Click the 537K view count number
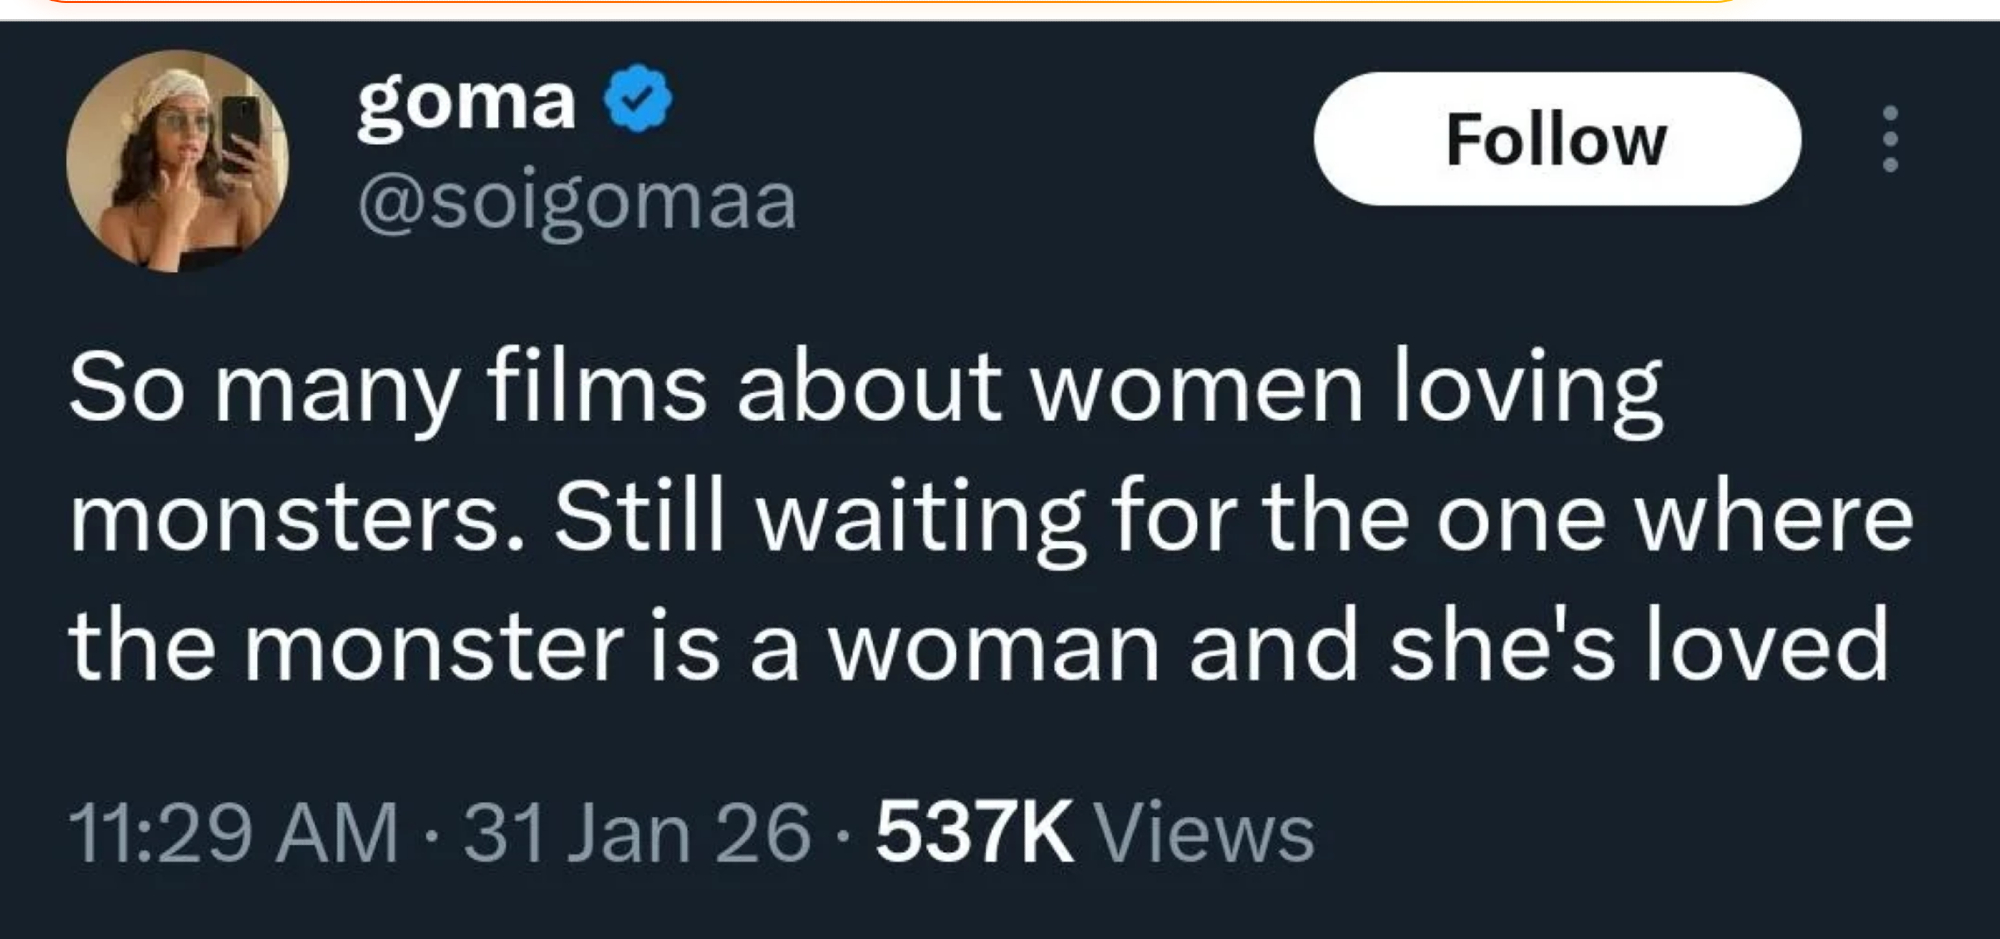The width and height of the screenshot is (2000, 939). coord(974,833)
